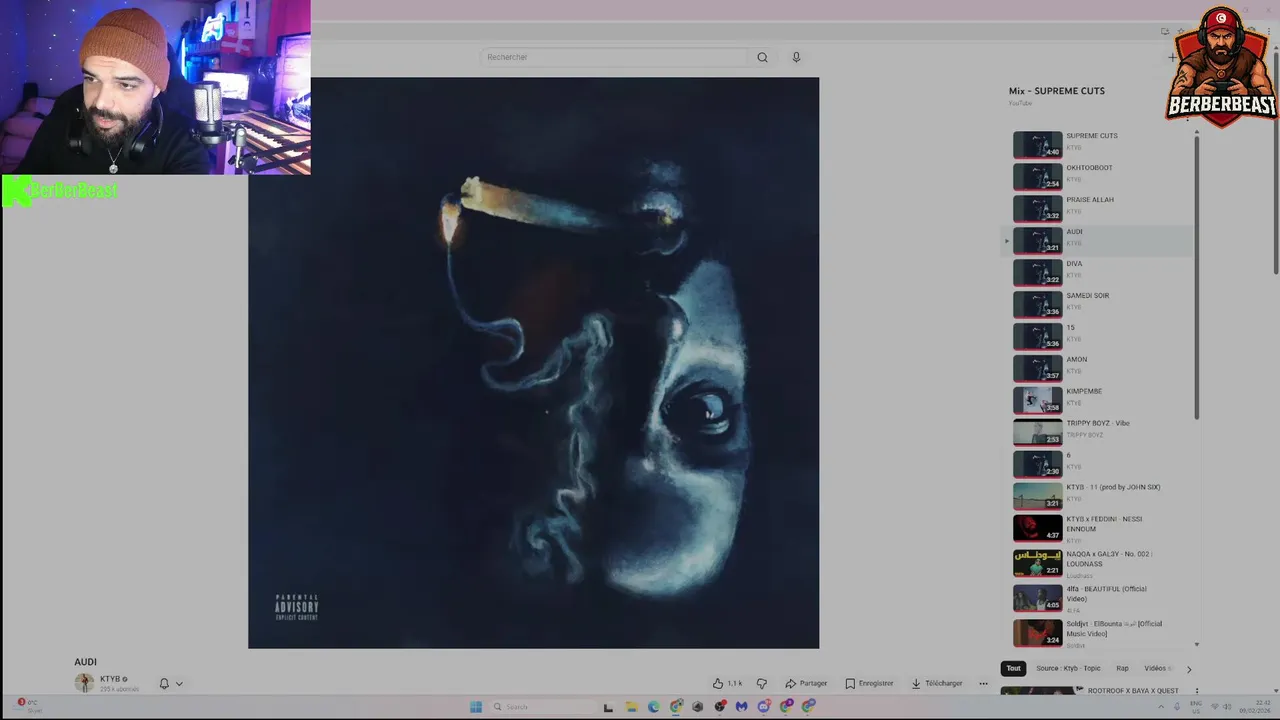
Task: Select the Vidéos filter chip
Action: click(1157, 668)
